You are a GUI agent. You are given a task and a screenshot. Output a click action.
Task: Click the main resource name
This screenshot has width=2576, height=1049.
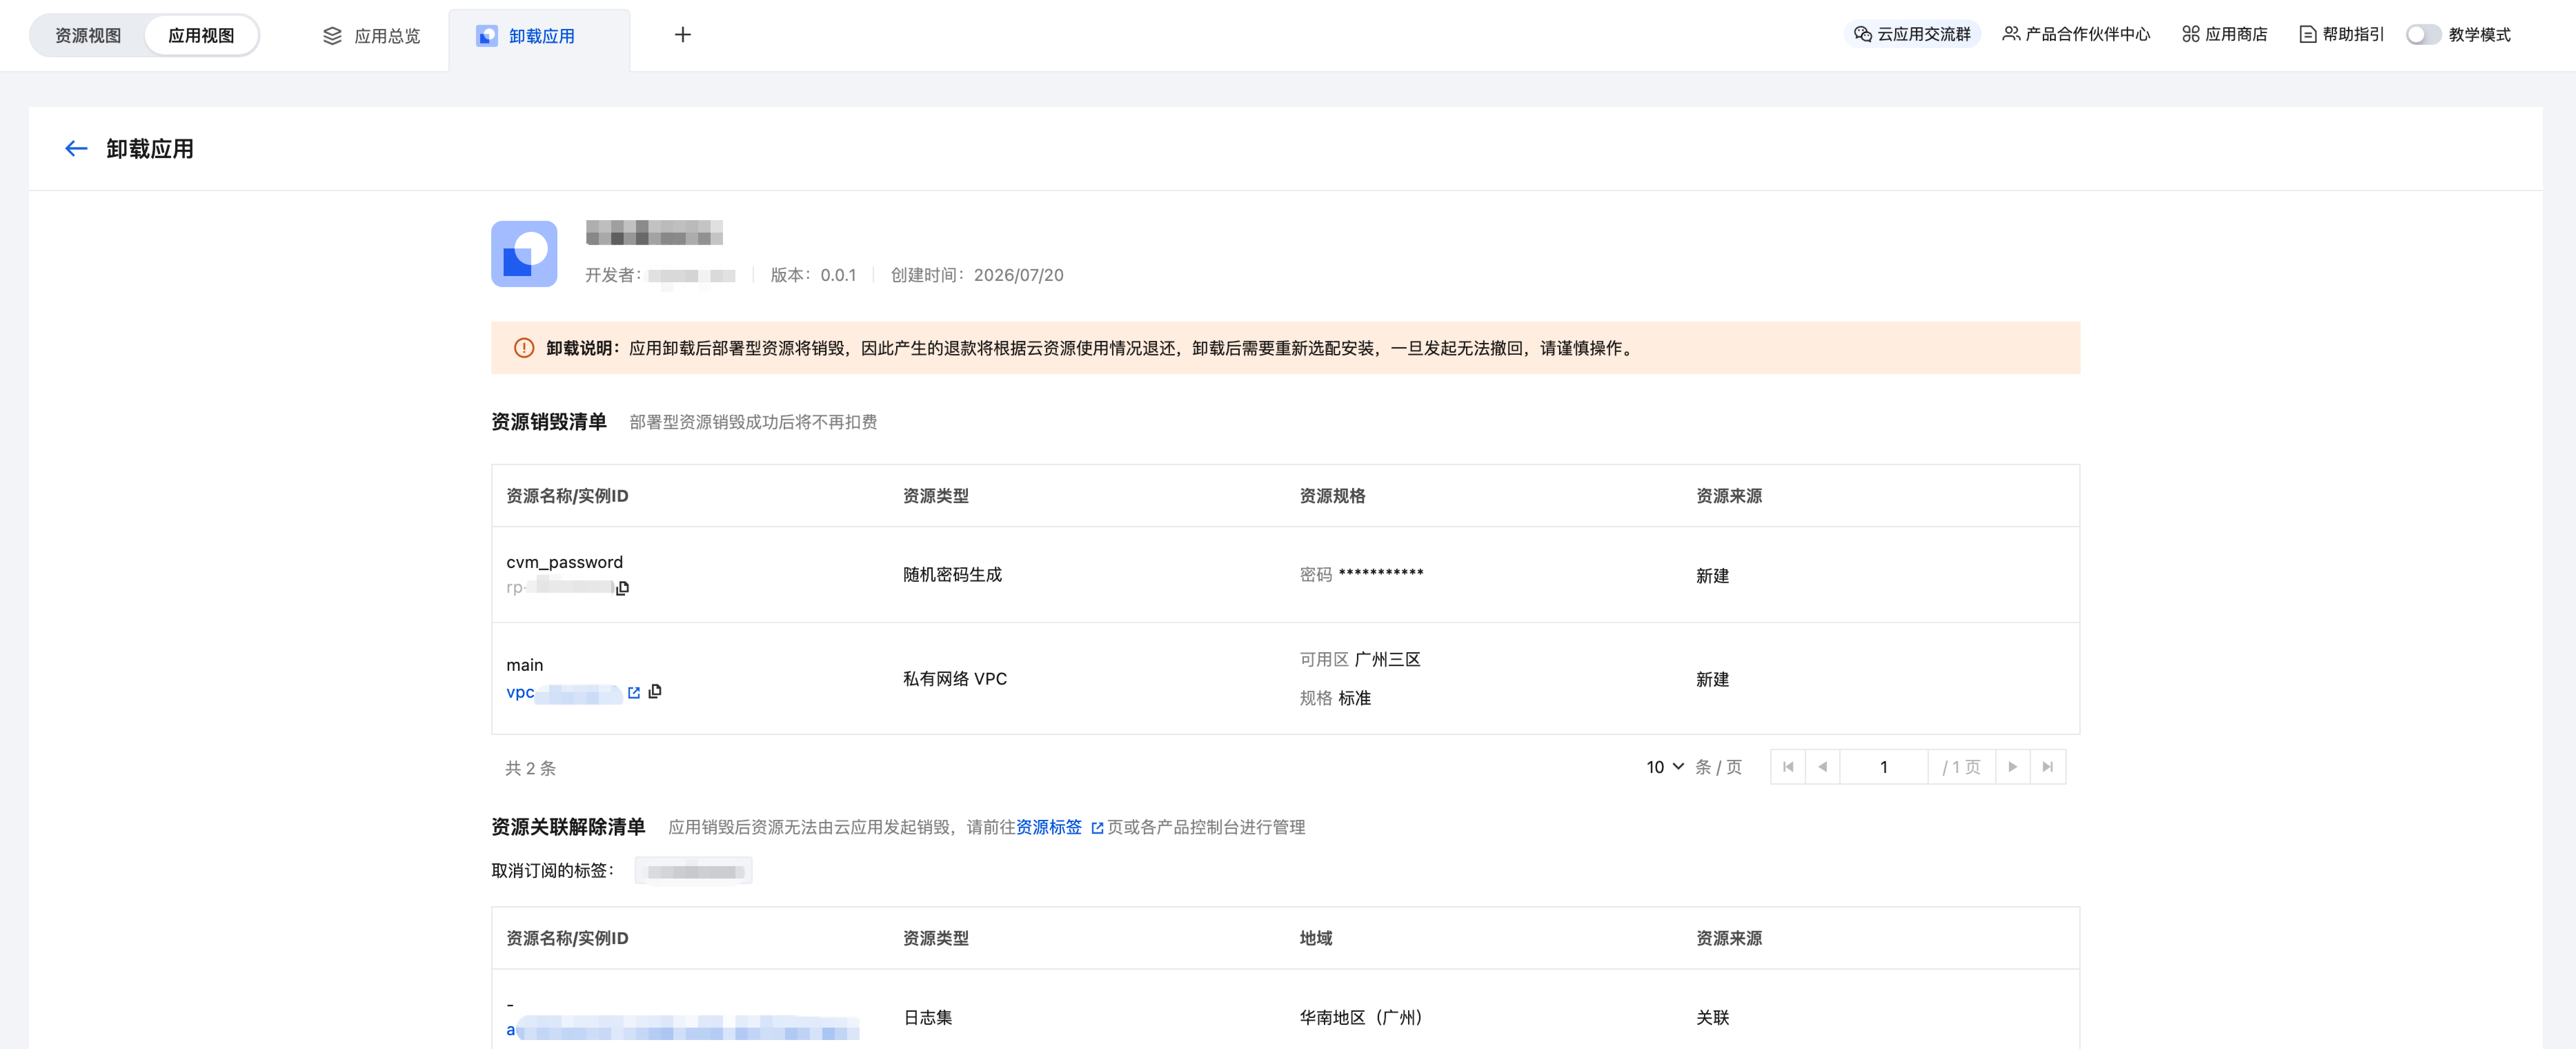coord(525,665)
